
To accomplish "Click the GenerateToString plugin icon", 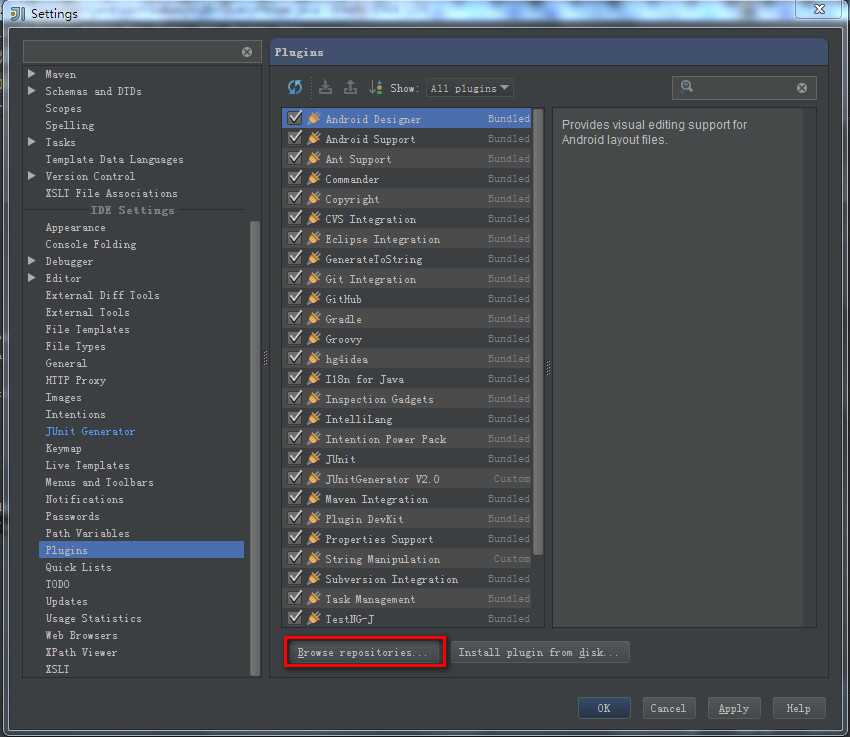I will (x=314, y=258).
